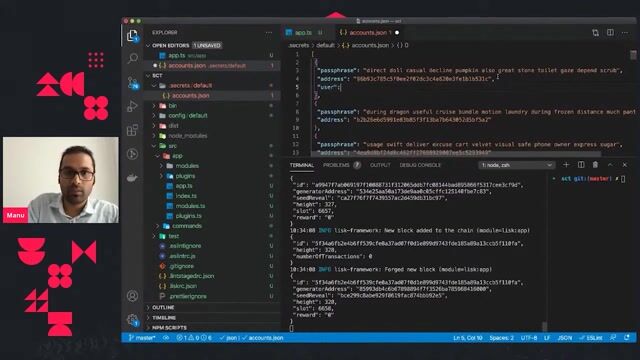Switch to the DEBUG CONSOLE panel tab
The width and height of the screenshot is (640, 360).
click(x=420, y=165)
